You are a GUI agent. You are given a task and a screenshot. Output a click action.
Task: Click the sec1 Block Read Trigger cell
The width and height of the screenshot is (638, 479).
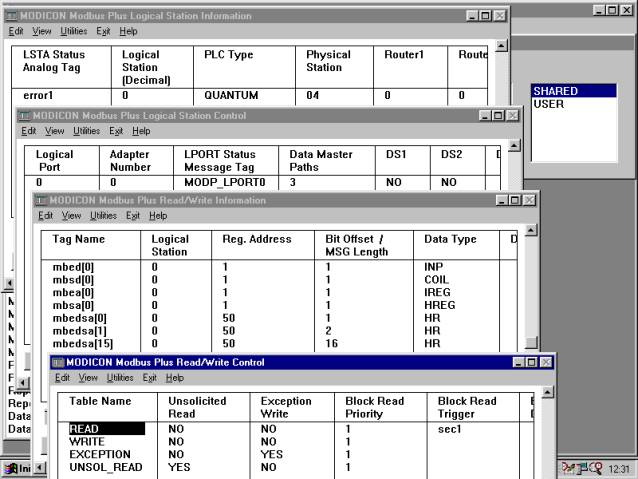coord(450,429)
